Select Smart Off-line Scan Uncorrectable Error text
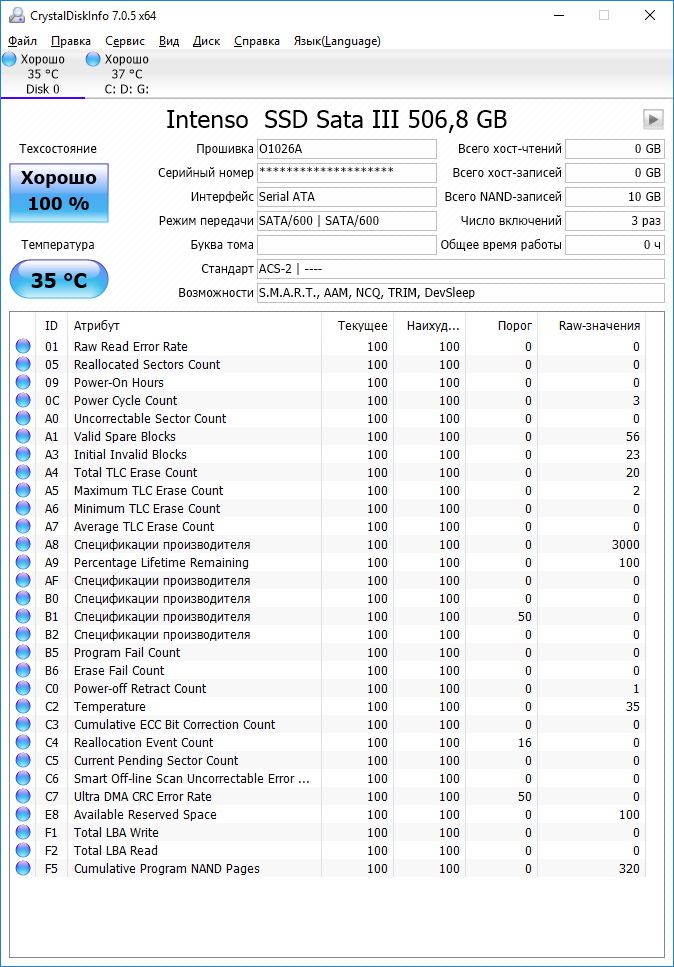The height and width of the screenshot is (967, 674). [191, 778]
